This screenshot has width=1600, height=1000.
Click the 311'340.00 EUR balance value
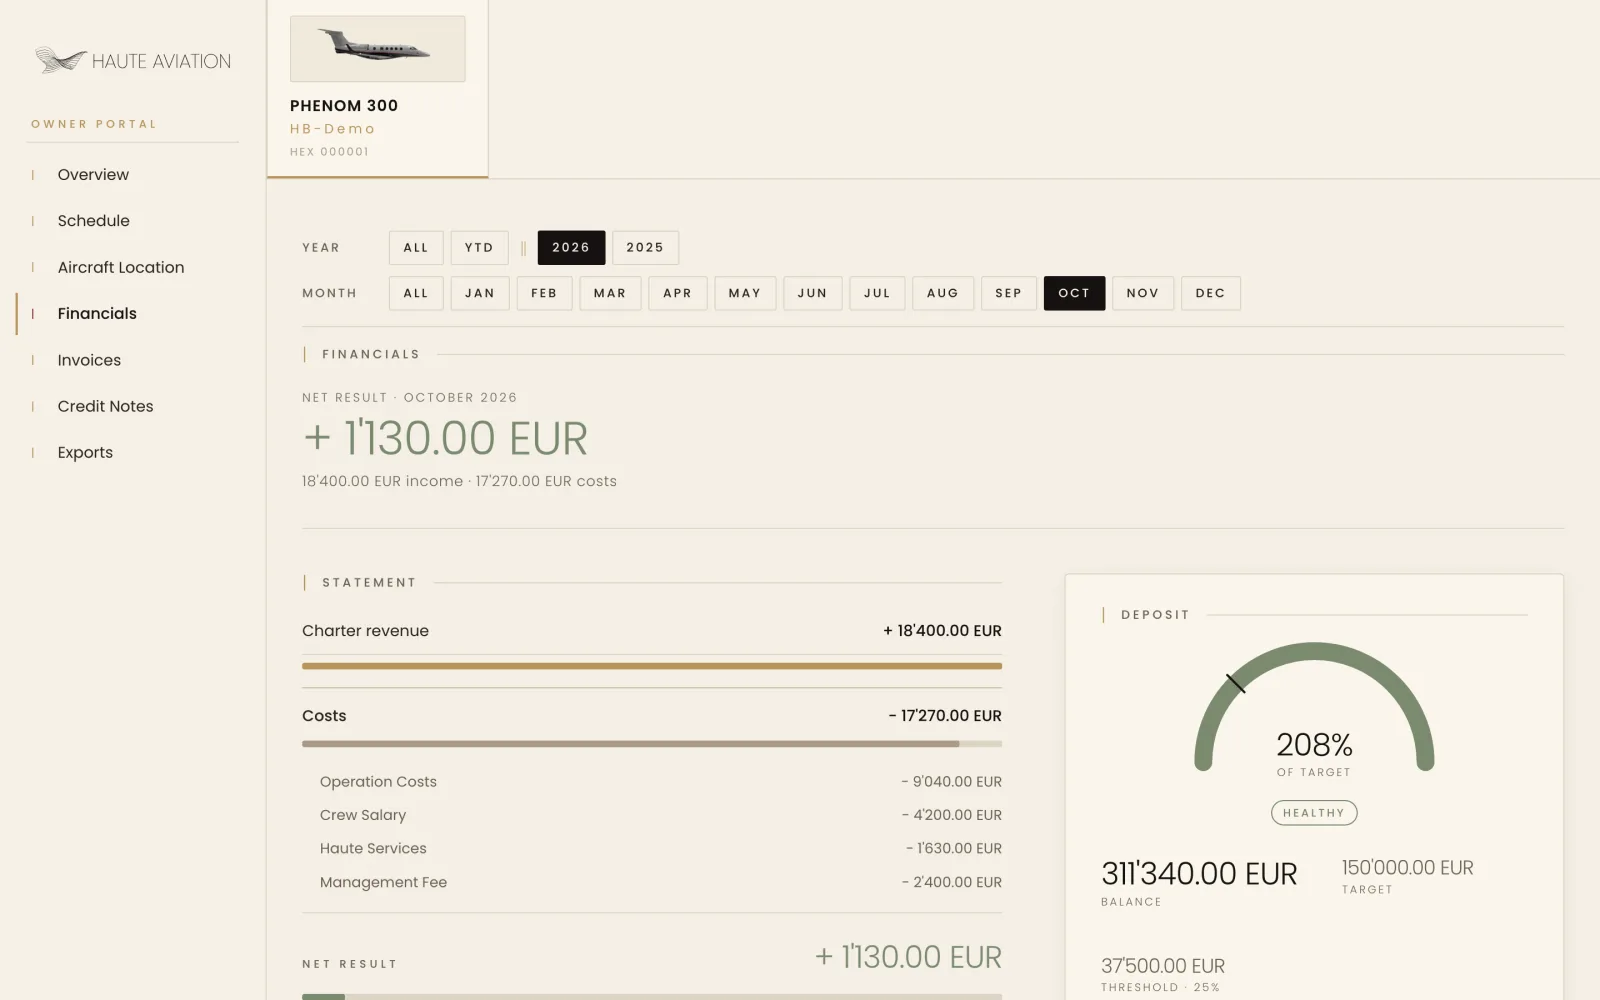[x=1199, y=874]
